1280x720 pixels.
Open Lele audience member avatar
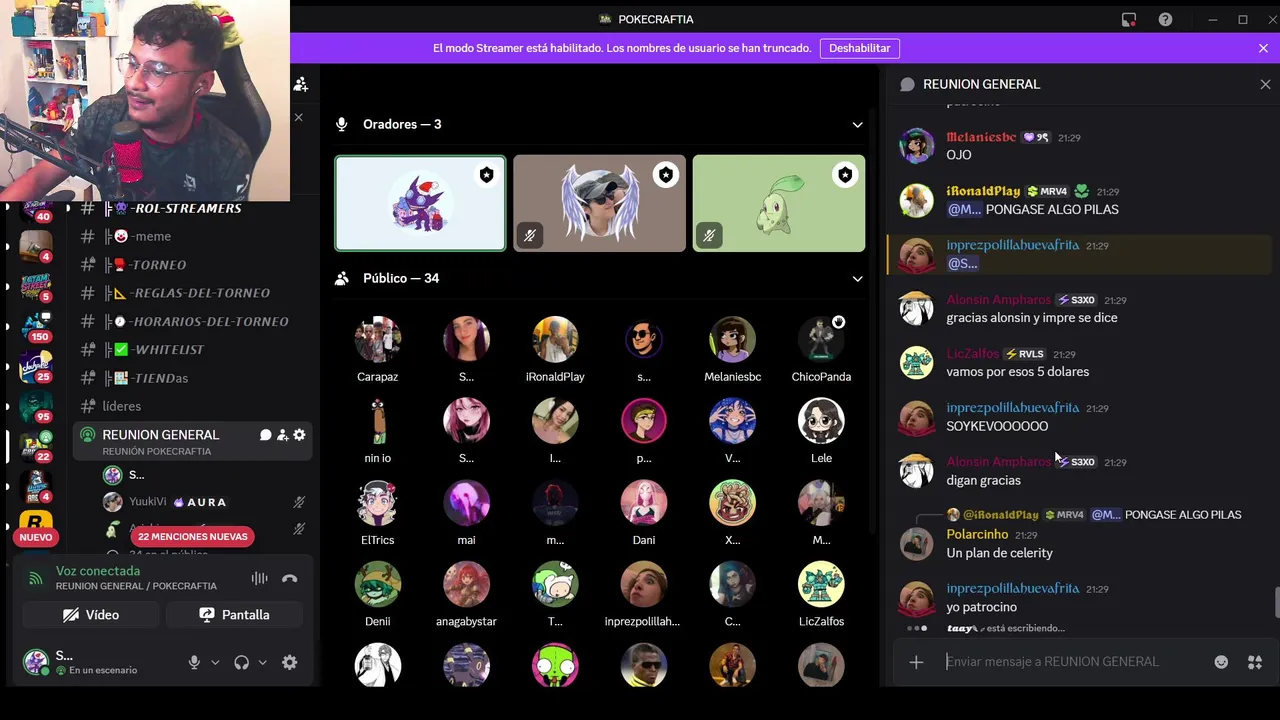pyautogui.click(x=821, y=421)
